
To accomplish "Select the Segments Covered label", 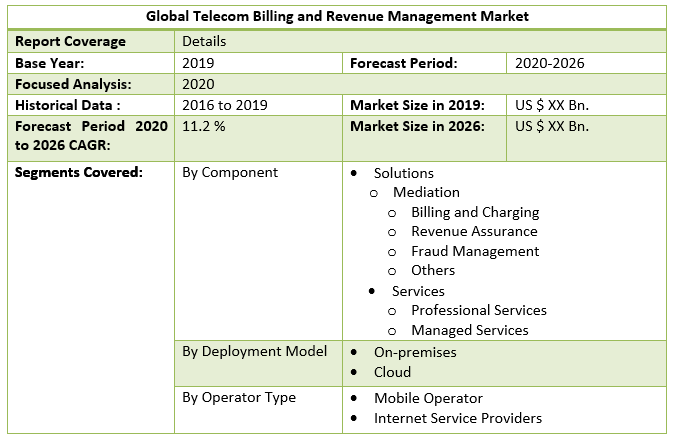I will (79, 172).
